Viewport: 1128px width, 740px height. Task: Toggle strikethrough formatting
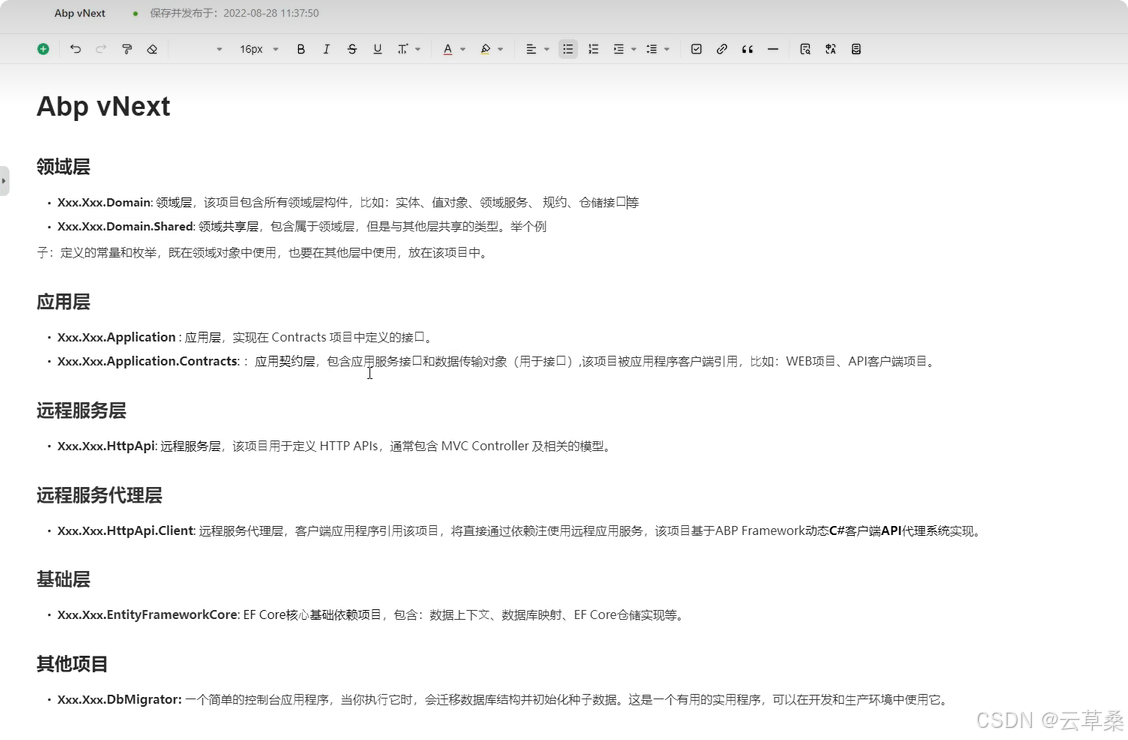352,49
